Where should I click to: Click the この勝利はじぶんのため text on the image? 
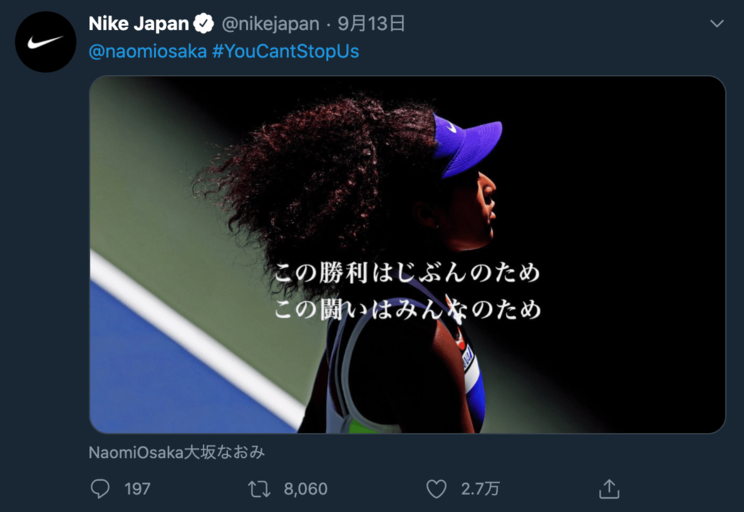click(x=407, y=272)
